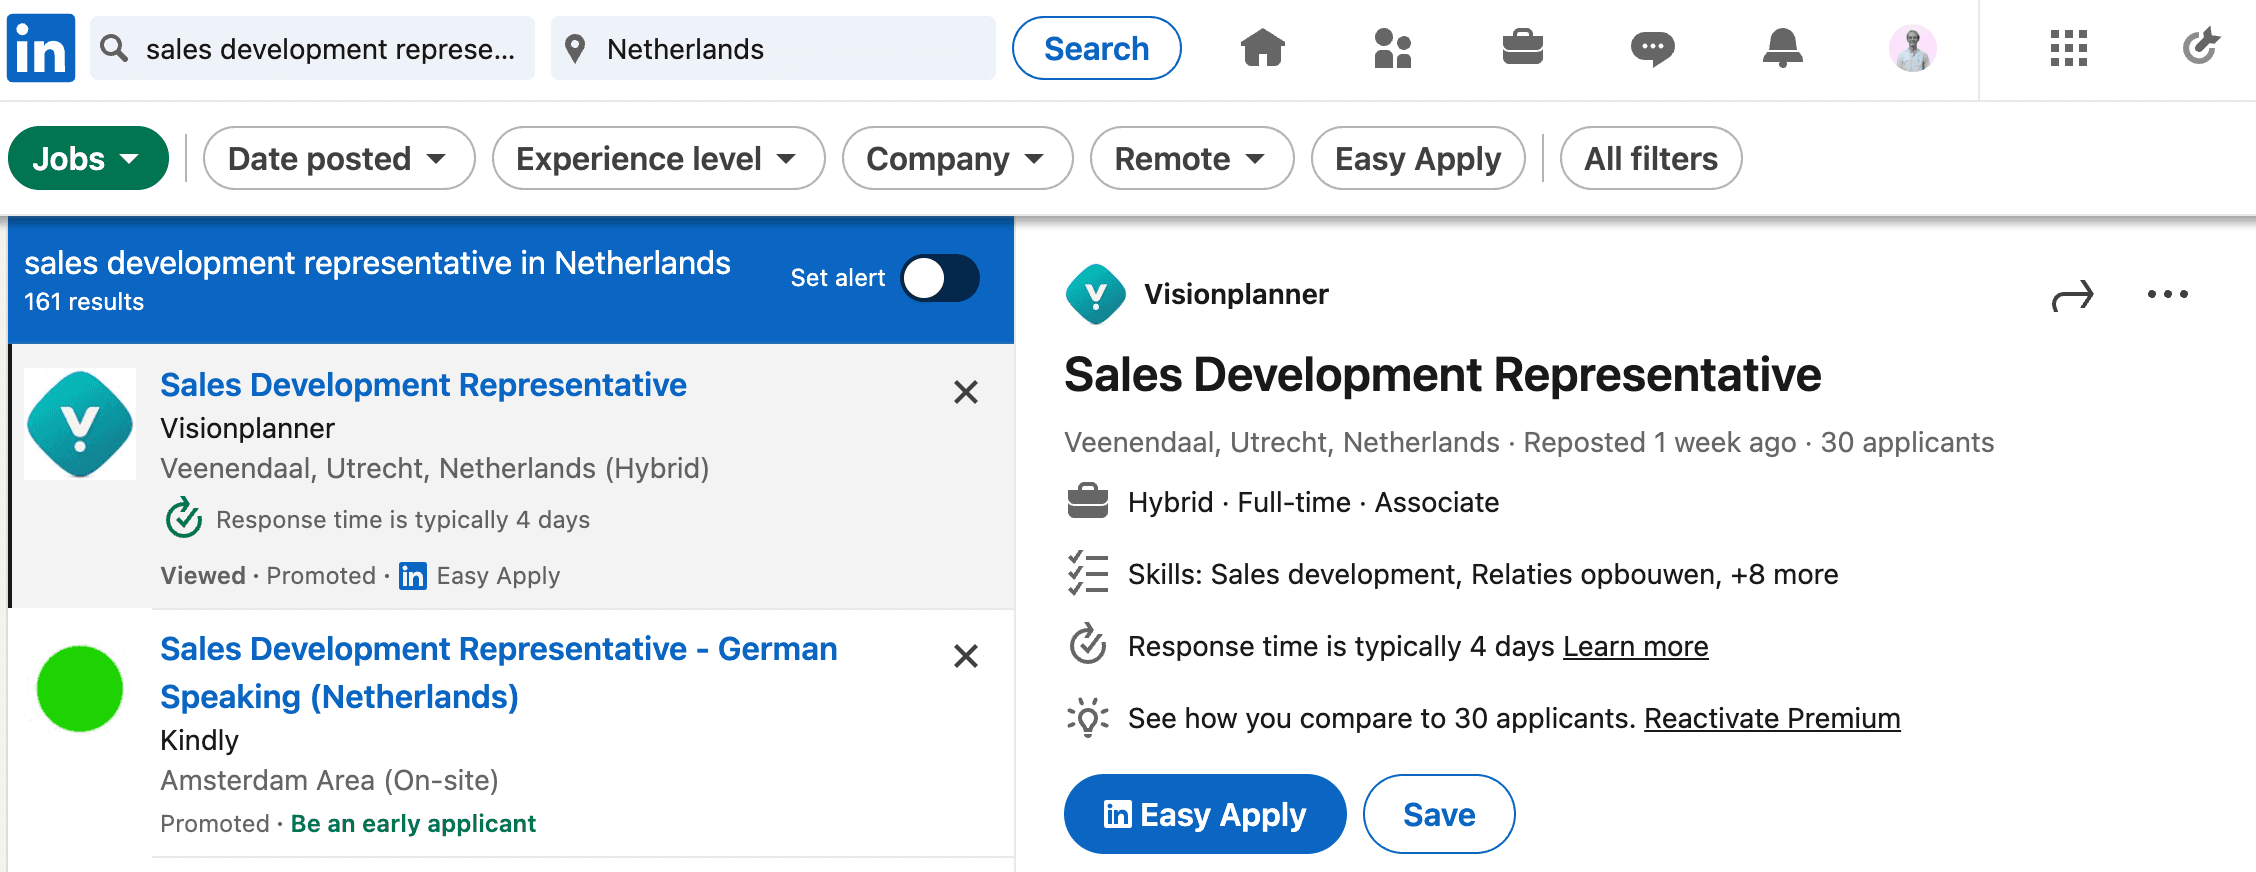Share the Visionplanner job with the arrow icon

point(2072,295)
